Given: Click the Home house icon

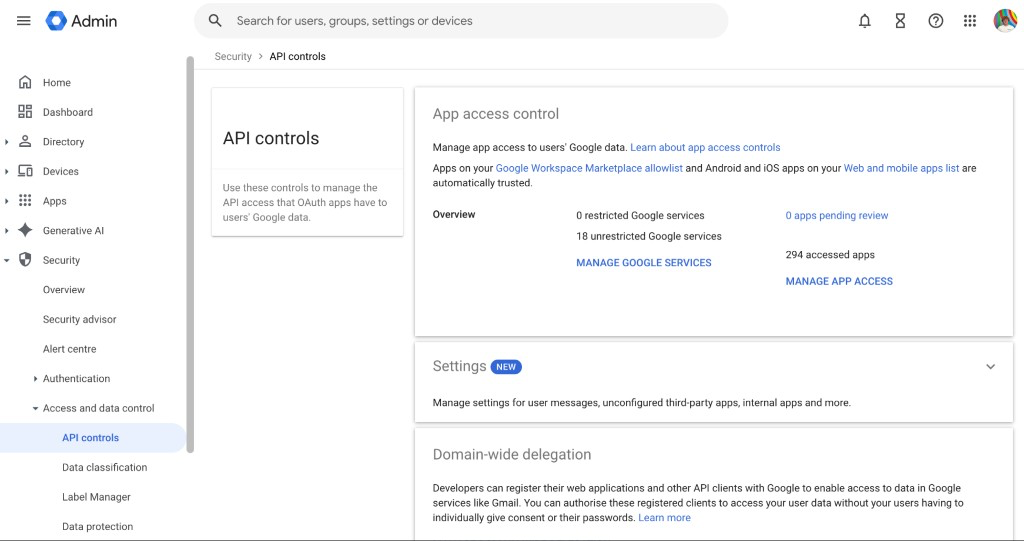Looking at the screenshot, I should [x=25, y=82].
